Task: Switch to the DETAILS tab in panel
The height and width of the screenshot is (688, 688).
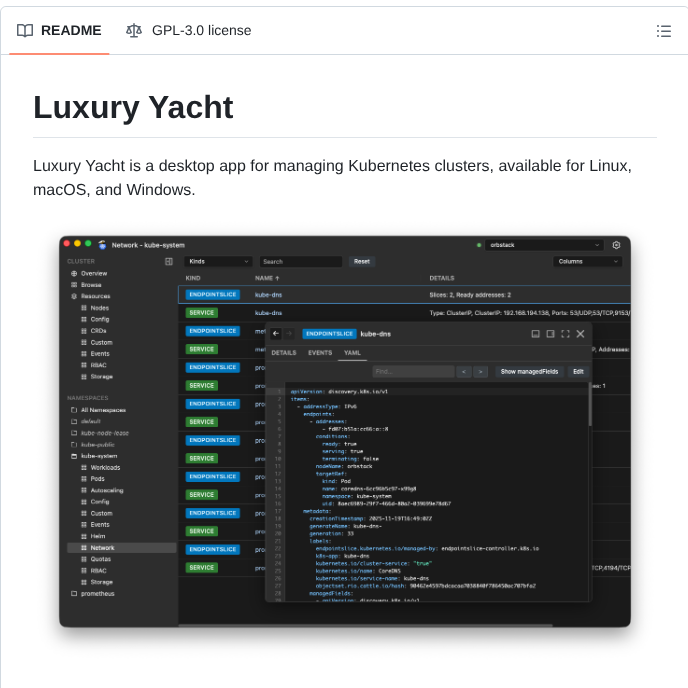Action: point(284,353)
